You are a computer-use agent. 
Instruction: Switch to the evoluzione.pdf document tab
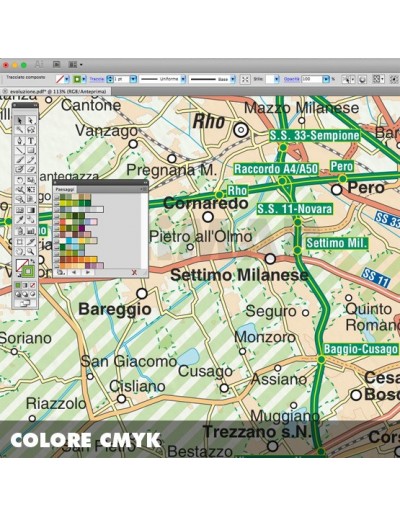click(x=58, y=91)
